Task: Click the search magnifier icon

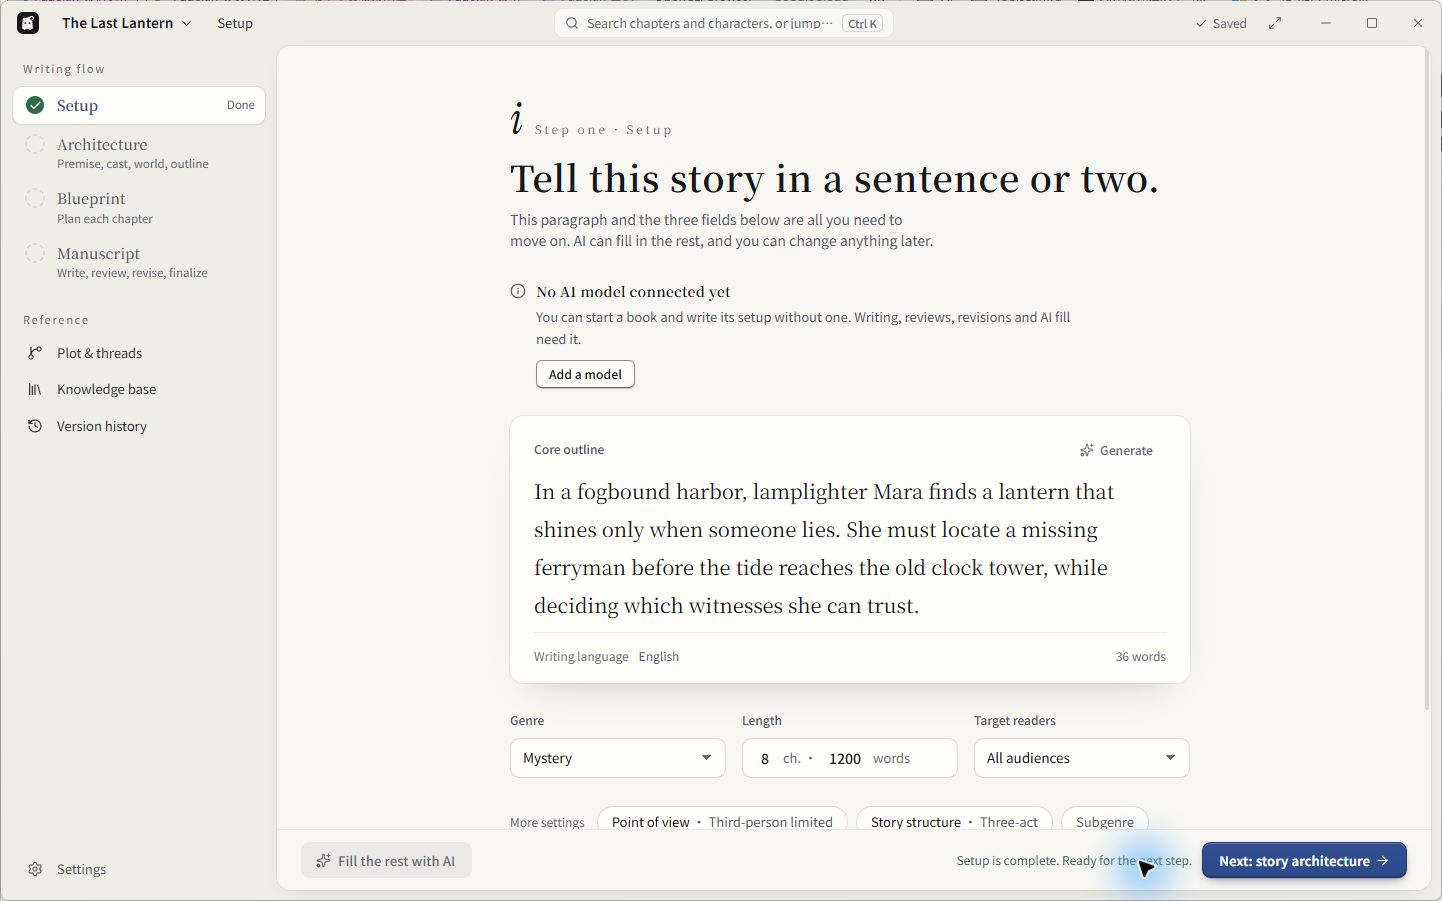Action: tap(572, 23)
